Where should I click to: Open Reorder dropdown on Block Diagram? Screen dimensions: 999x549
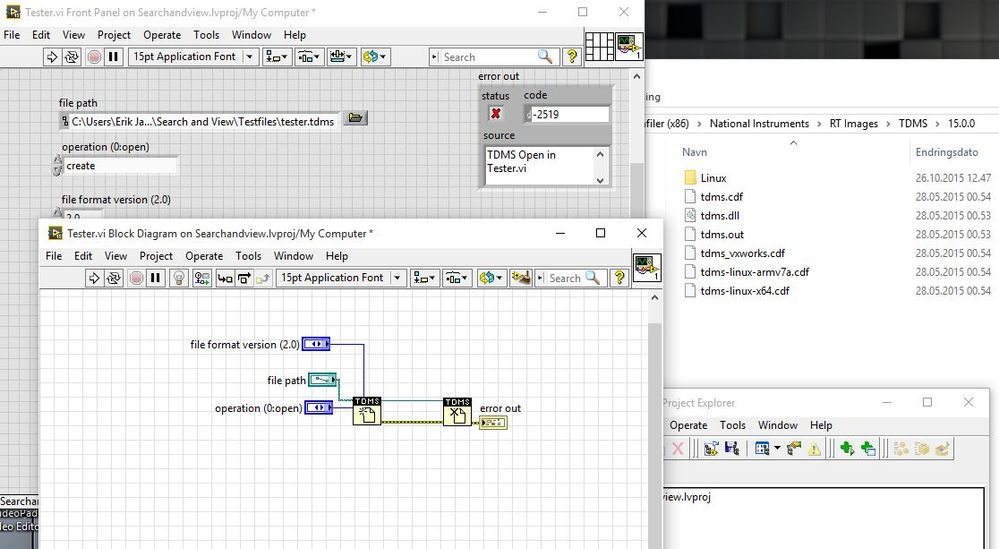click(x=491, y=278)
